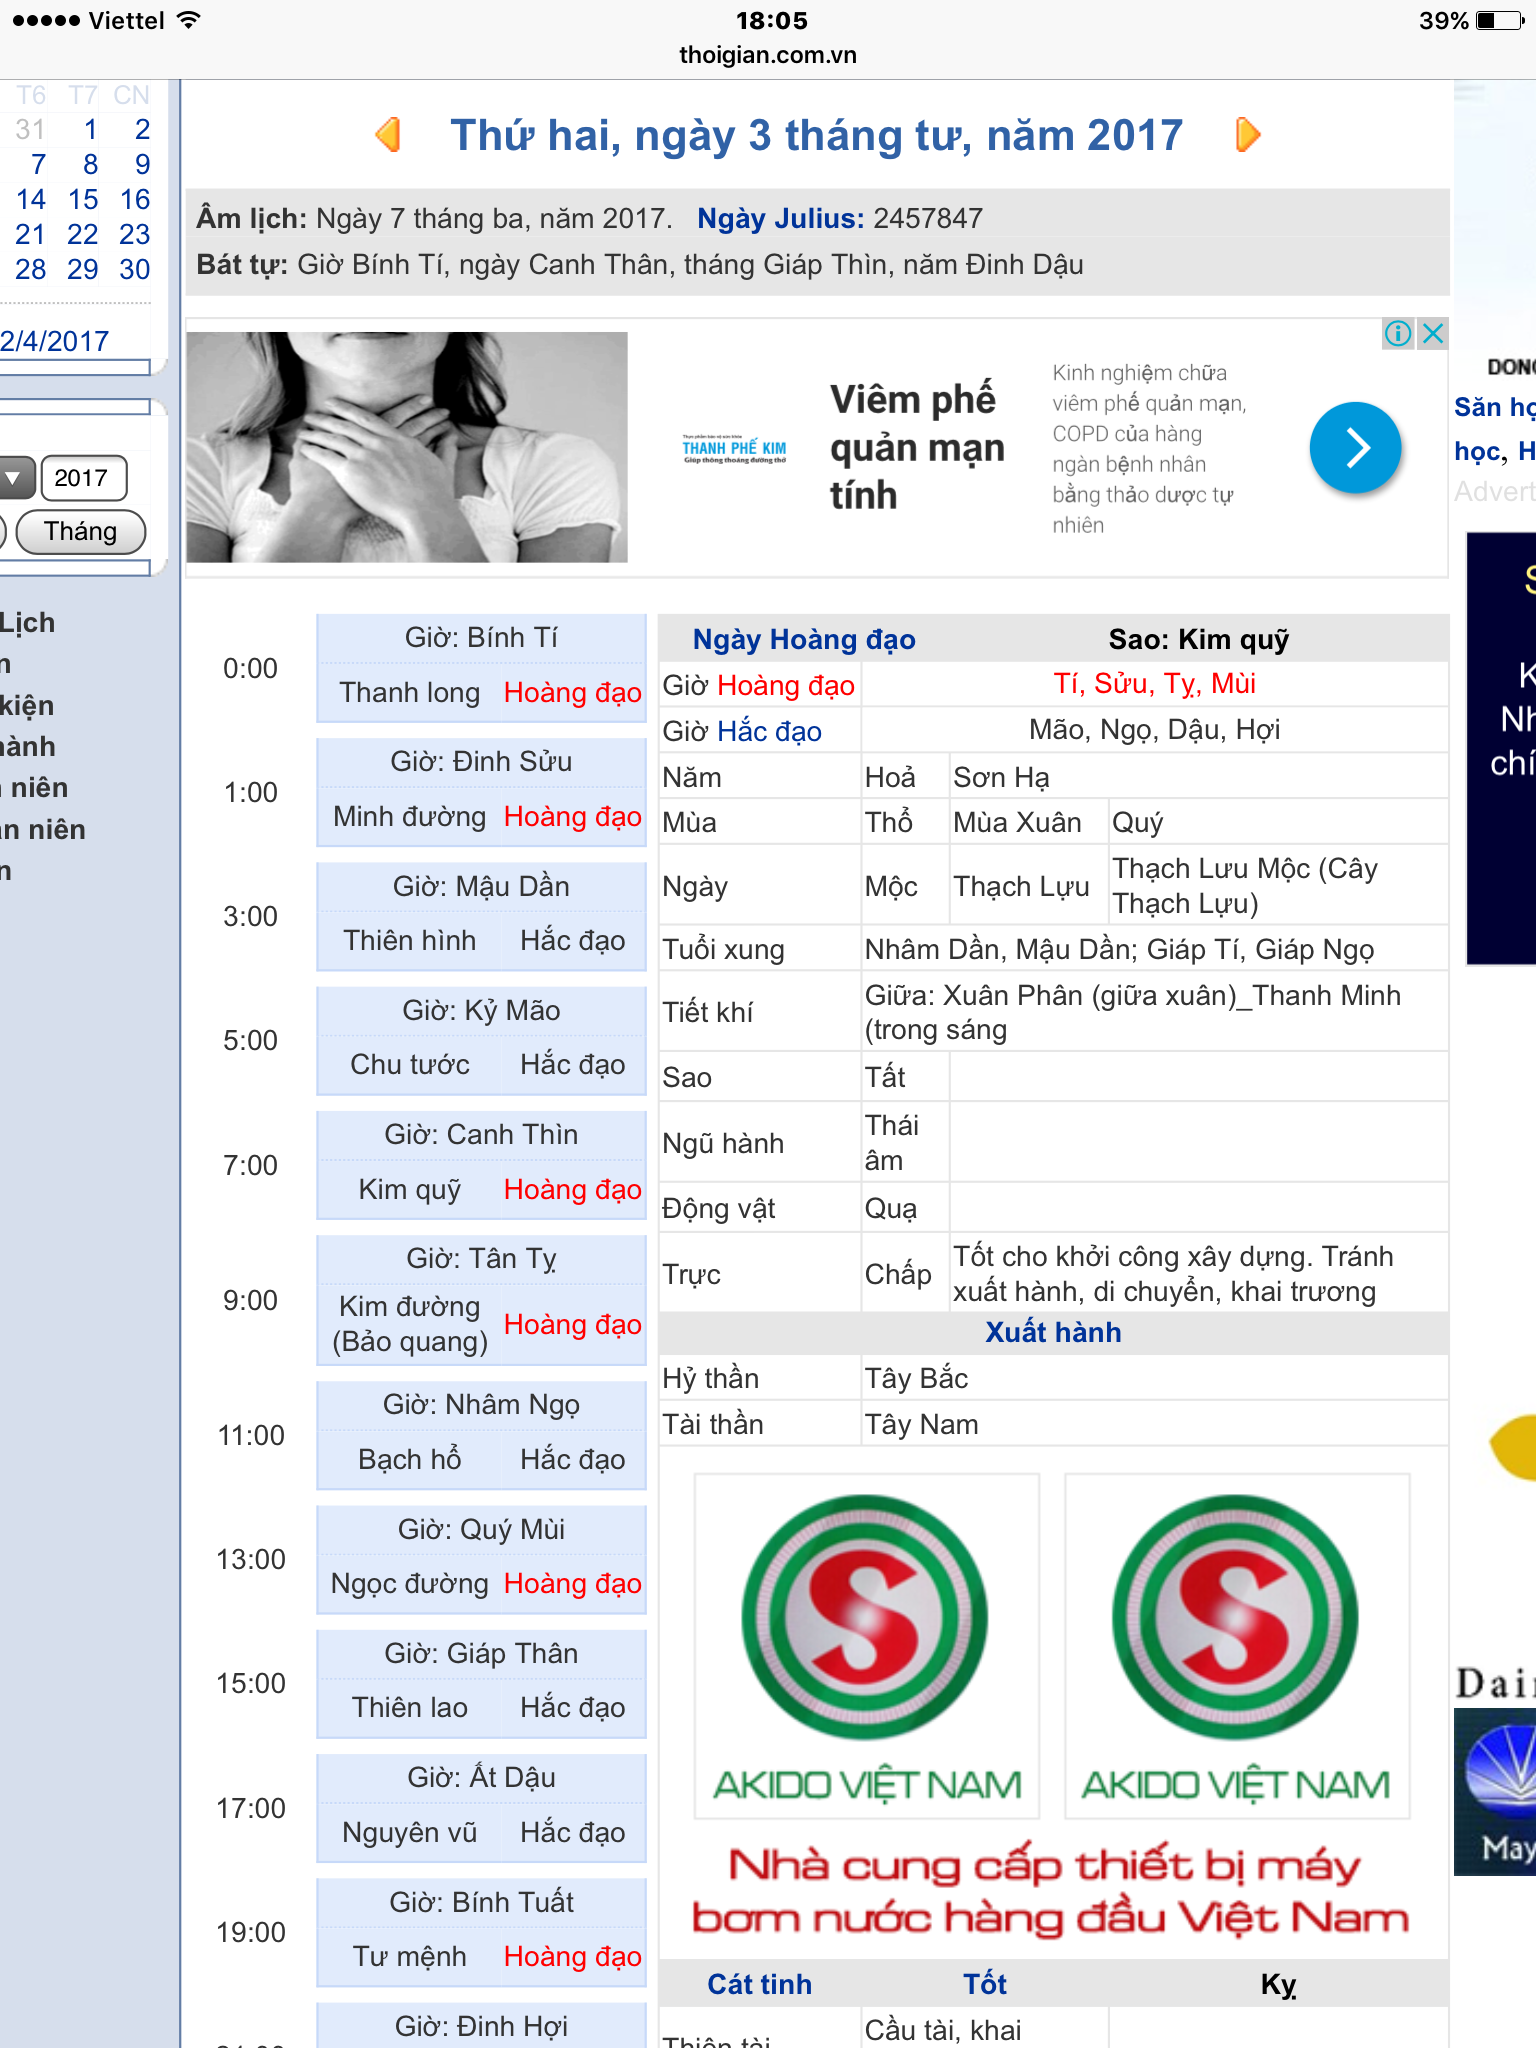
Task: Click the Ngày Hoàng đạo heading
Action: pyautogui.click(x=804, y=639)
